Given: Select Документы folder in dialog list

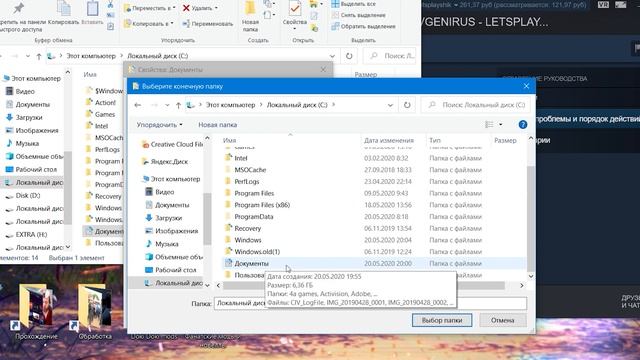Looking at the screenshot, I should pos(375,264).
